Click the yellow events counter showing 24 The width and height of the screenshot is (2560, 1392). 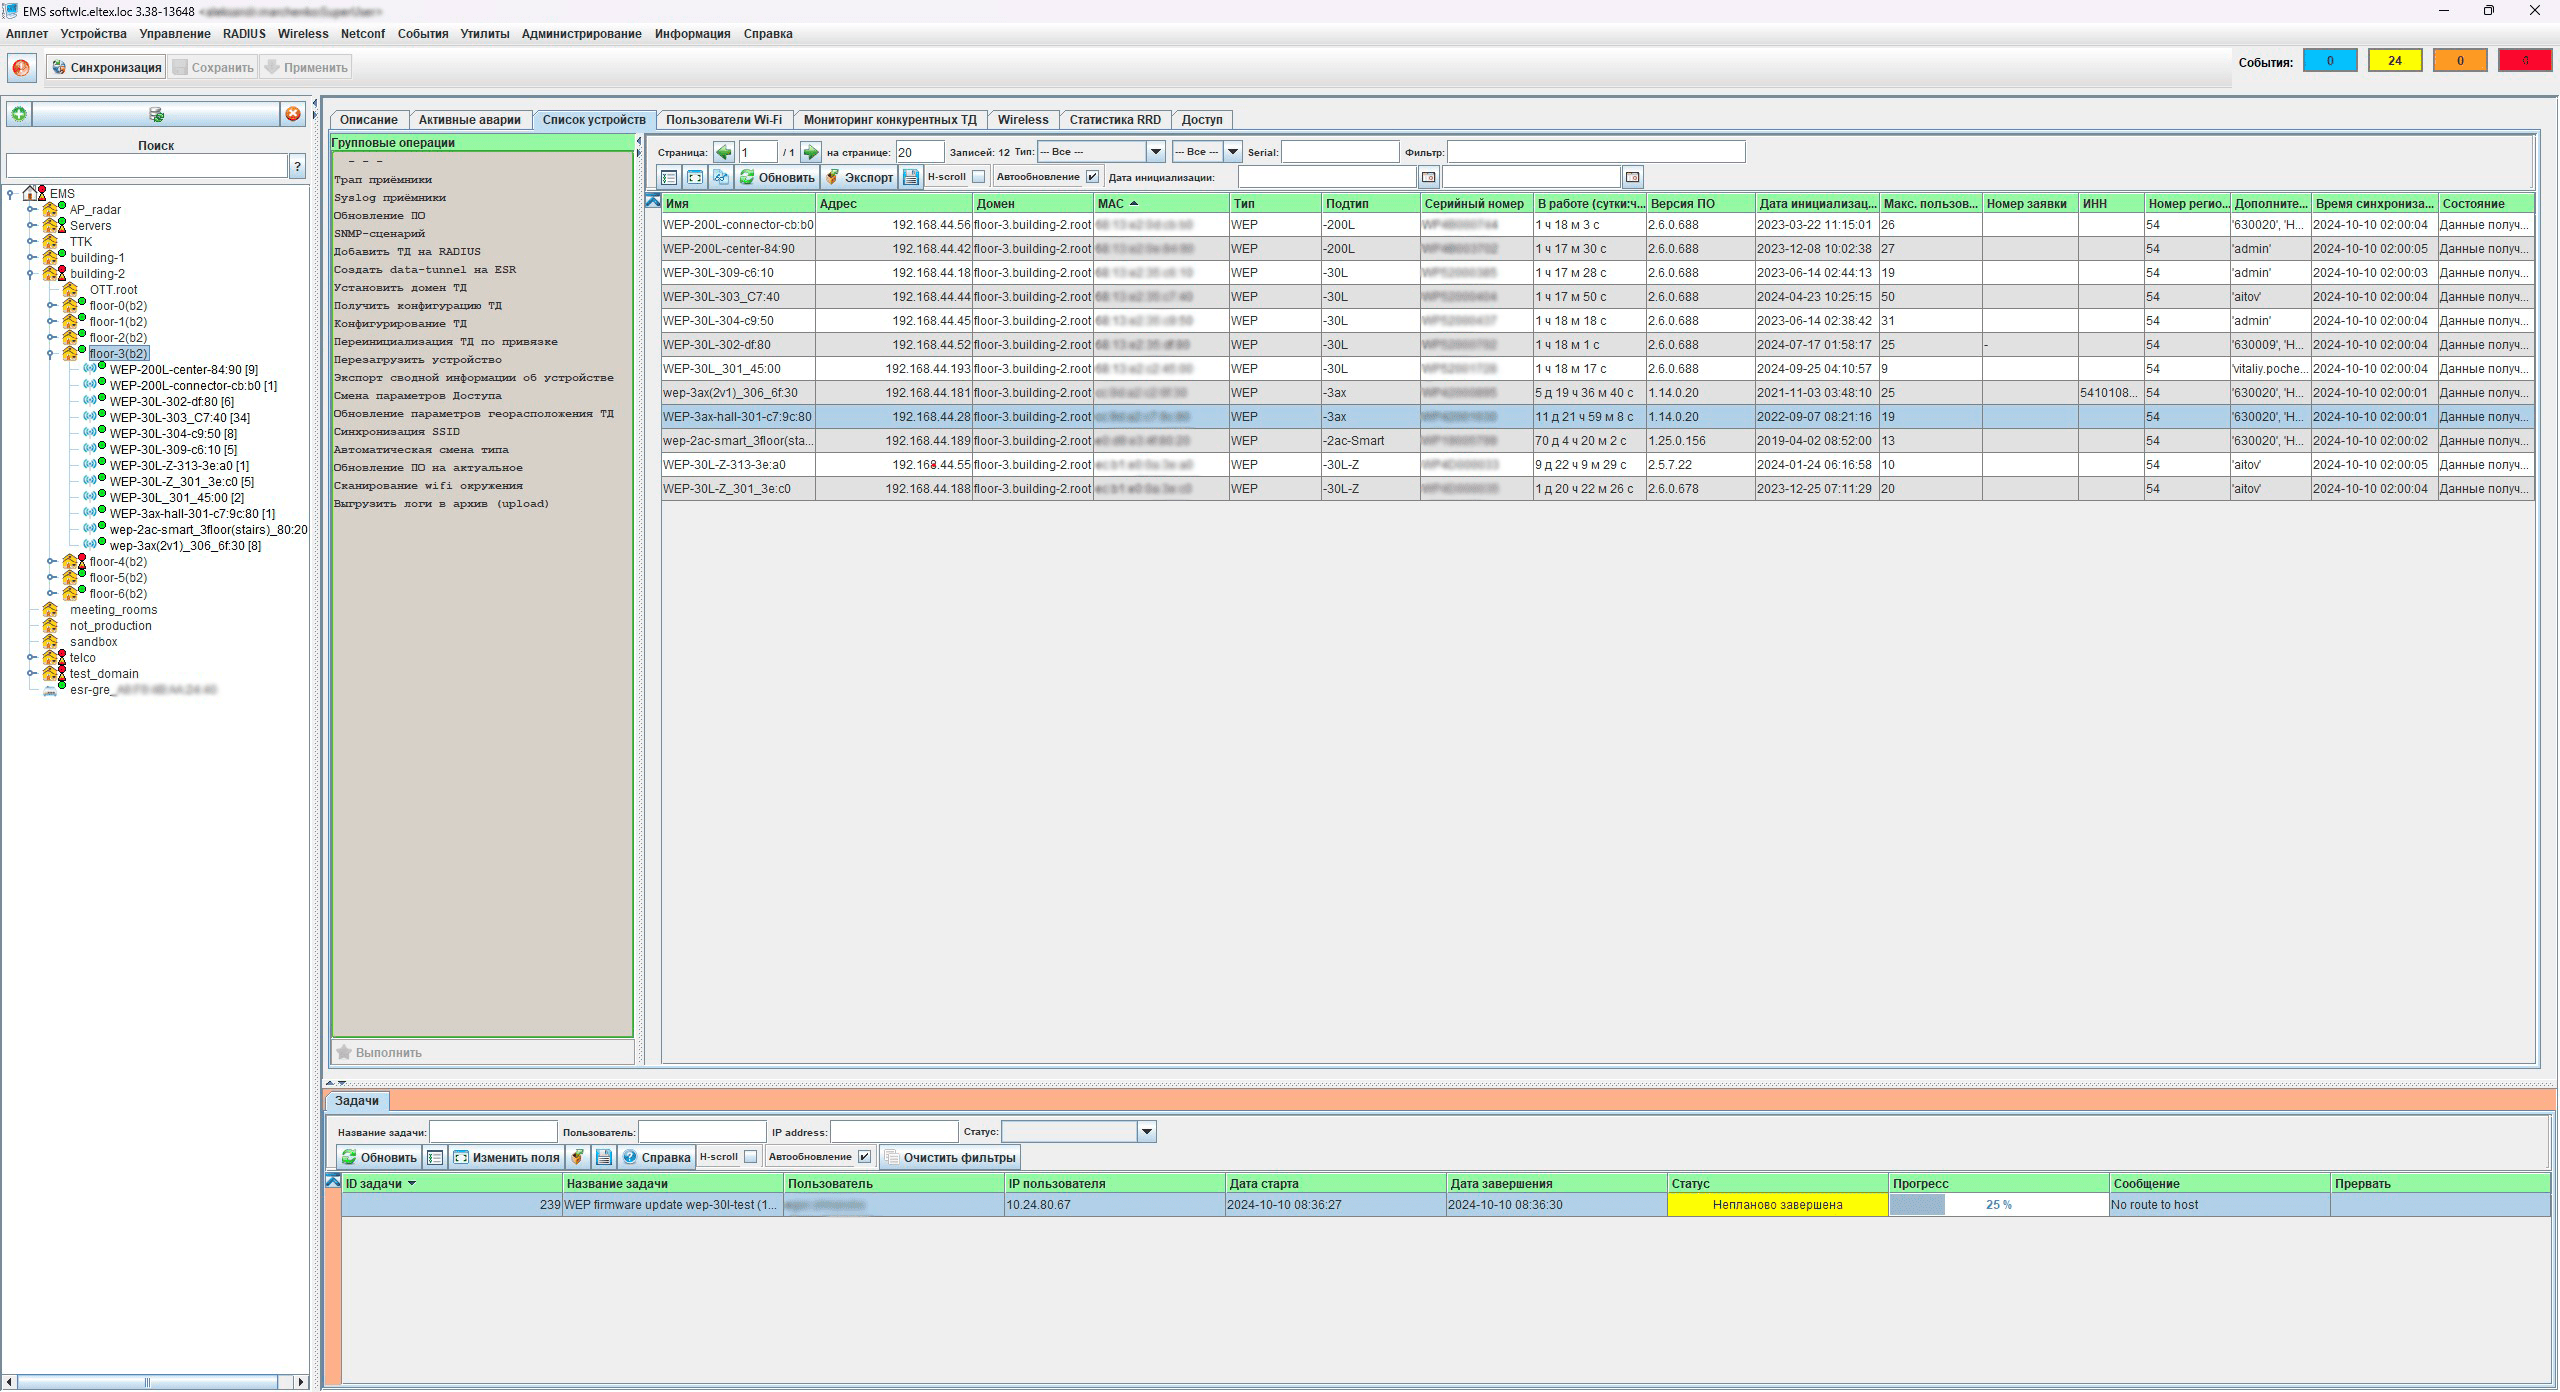click(2394, 61)
